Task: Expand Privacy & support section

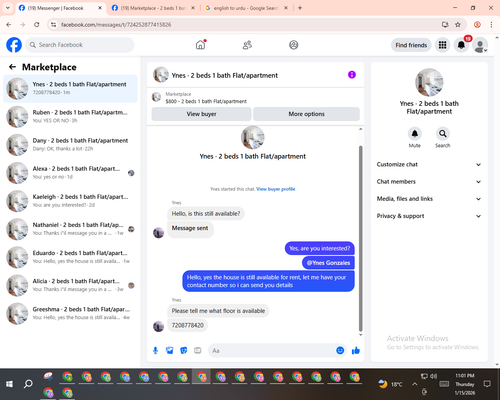Action: coord(429,216)
